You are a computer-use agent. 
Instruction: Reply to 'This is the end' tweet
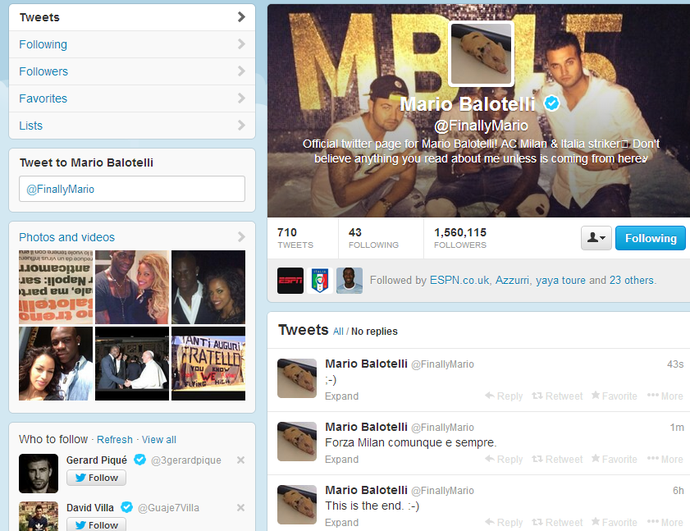point(504,523)
